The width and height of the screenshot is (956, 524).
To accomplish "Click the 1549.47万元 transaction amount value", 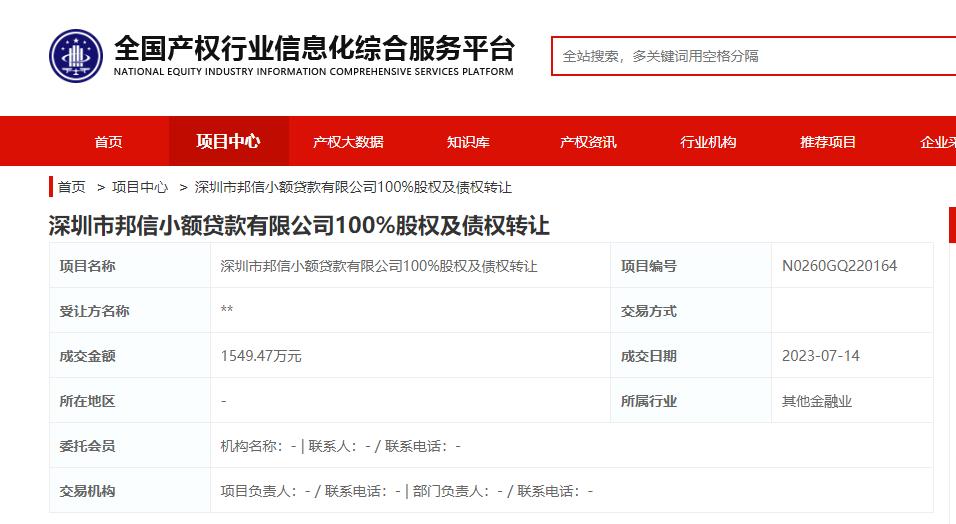I will (261, 356).
